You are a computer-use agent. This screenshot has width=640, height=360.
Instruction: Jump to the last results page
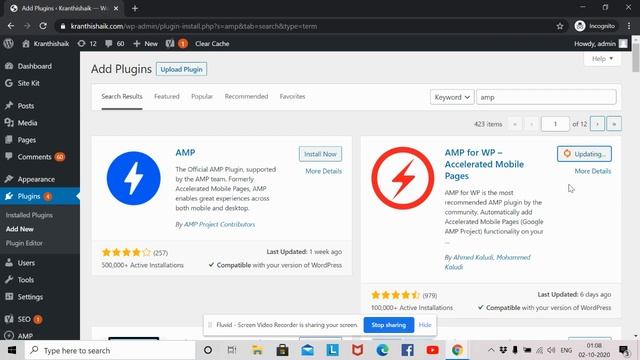[x=614, y=124]
